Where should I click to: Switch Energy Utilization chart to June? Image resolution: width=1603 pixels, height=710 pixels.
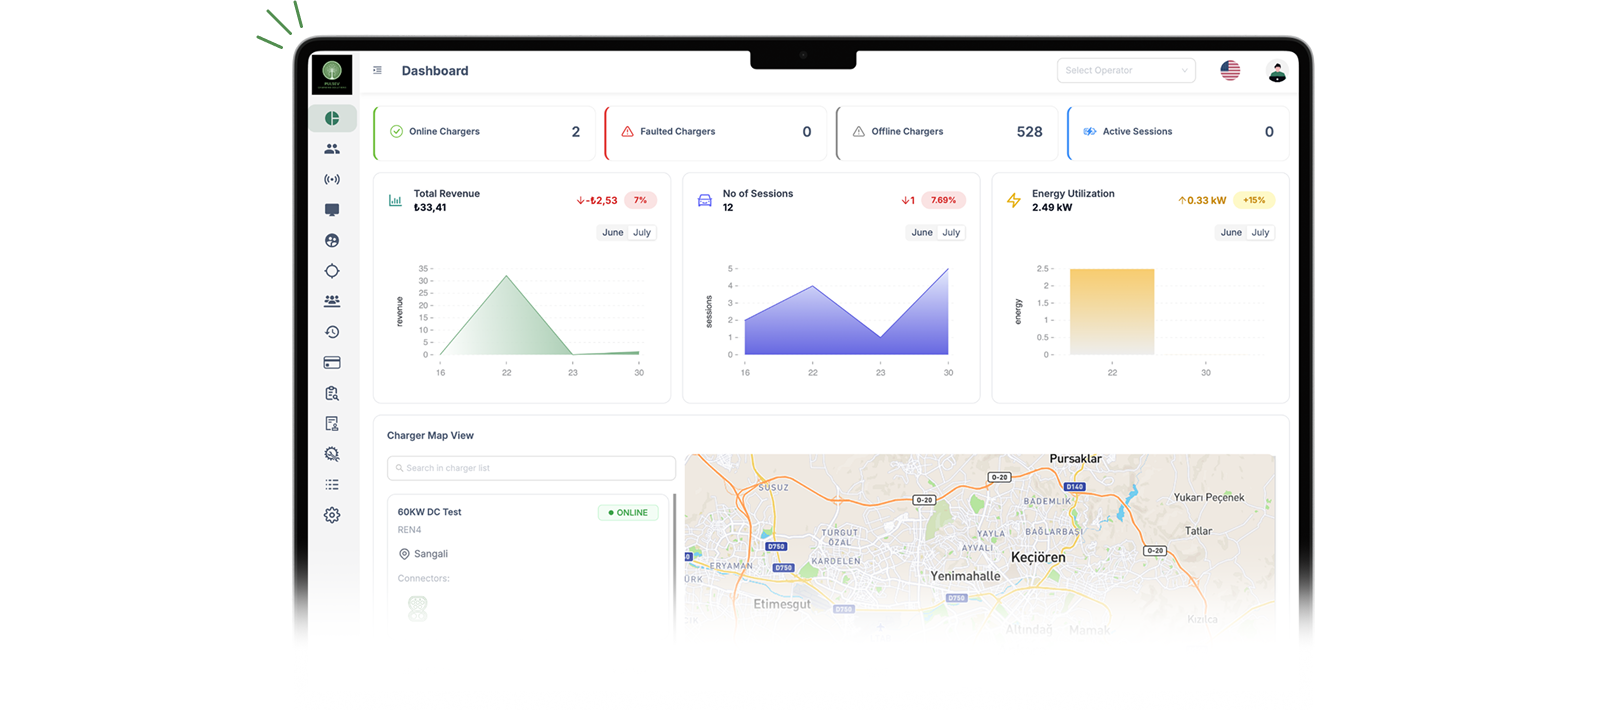coord(1230,232)
